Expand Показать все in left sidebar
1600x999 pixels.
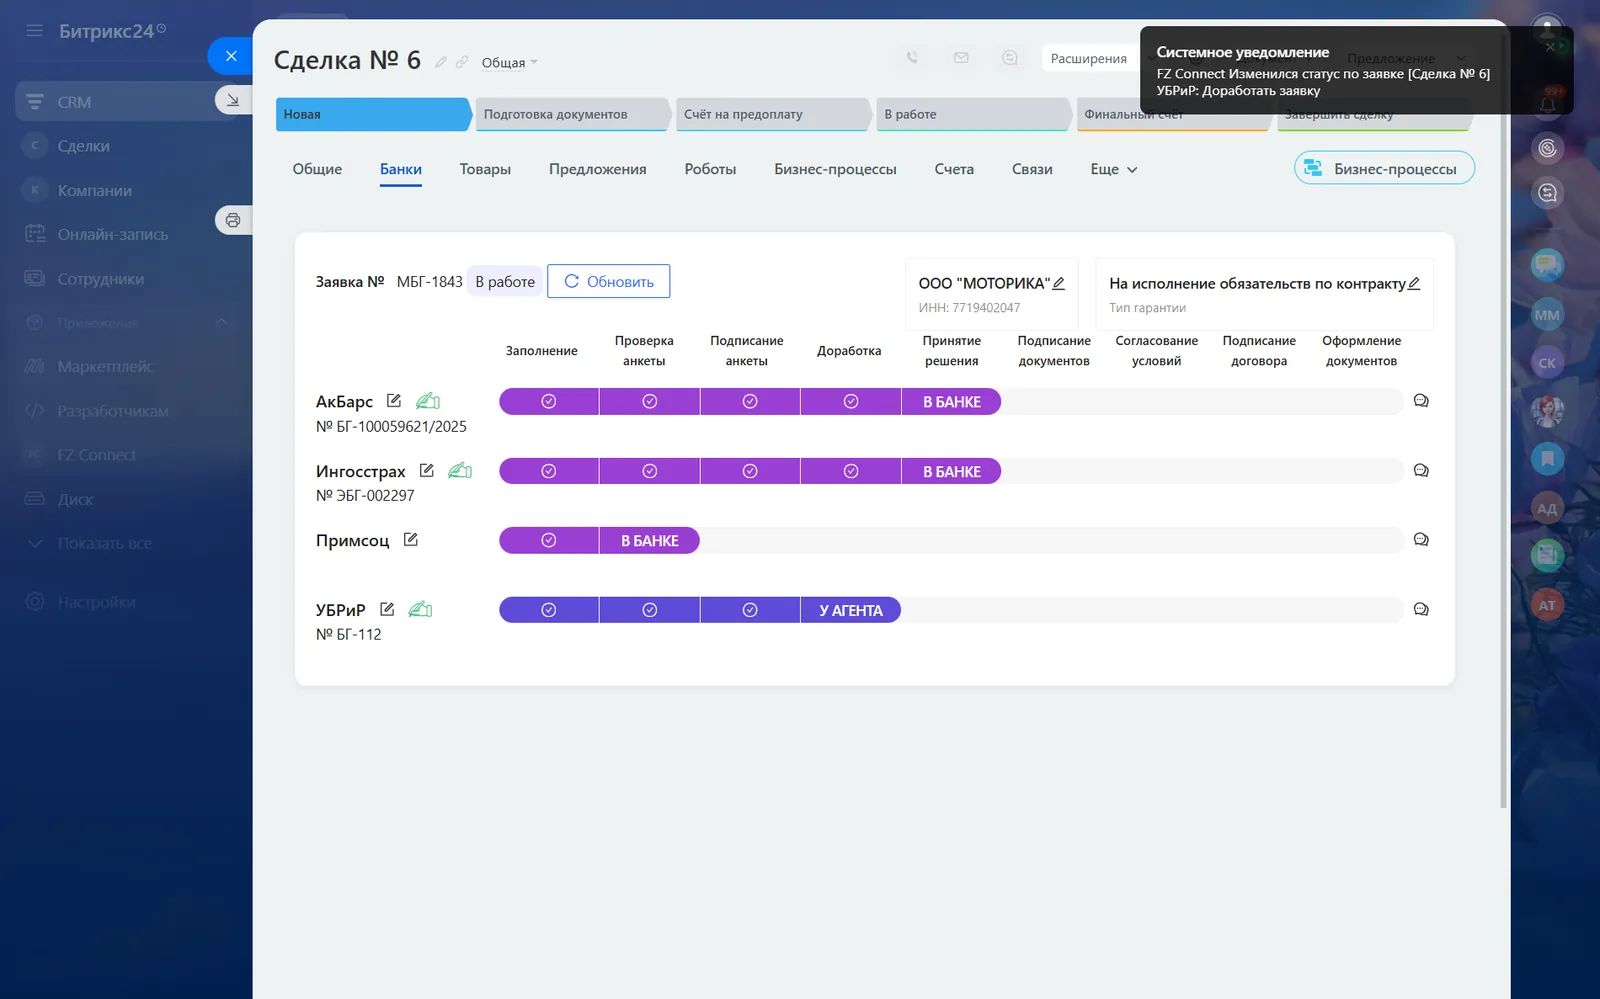point(104,544)
